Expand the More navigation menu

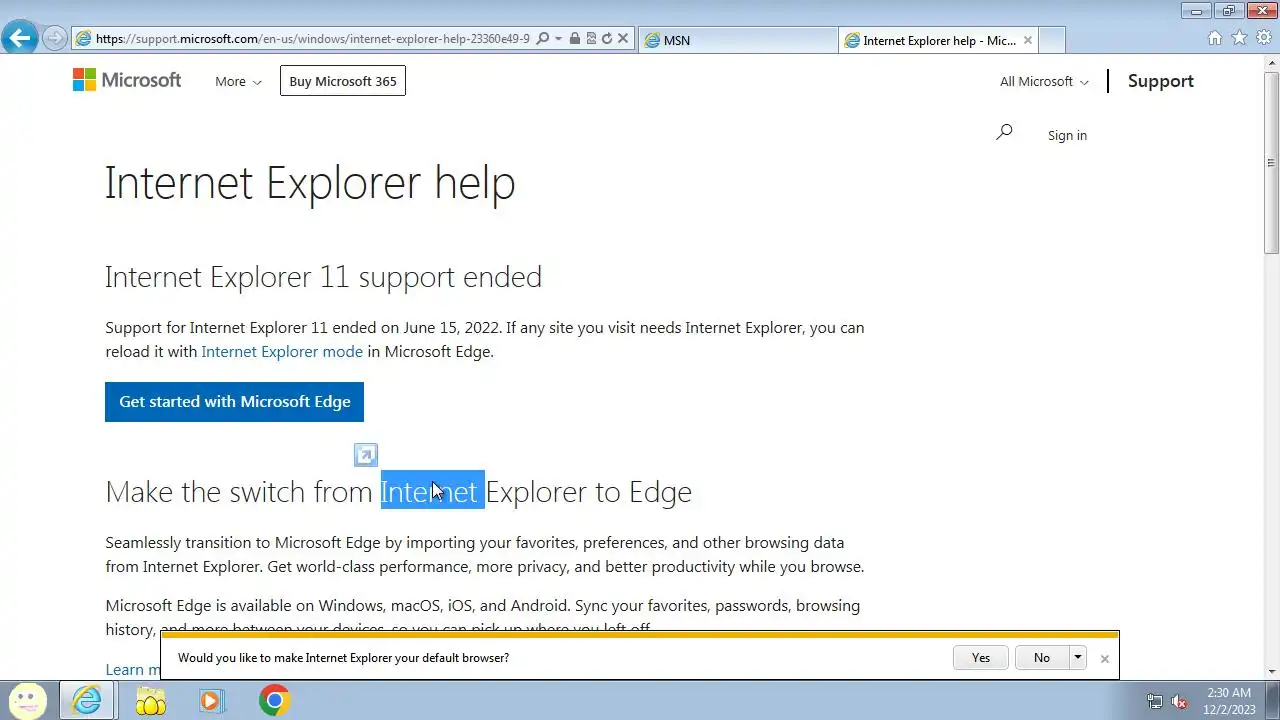click(238, 81)
